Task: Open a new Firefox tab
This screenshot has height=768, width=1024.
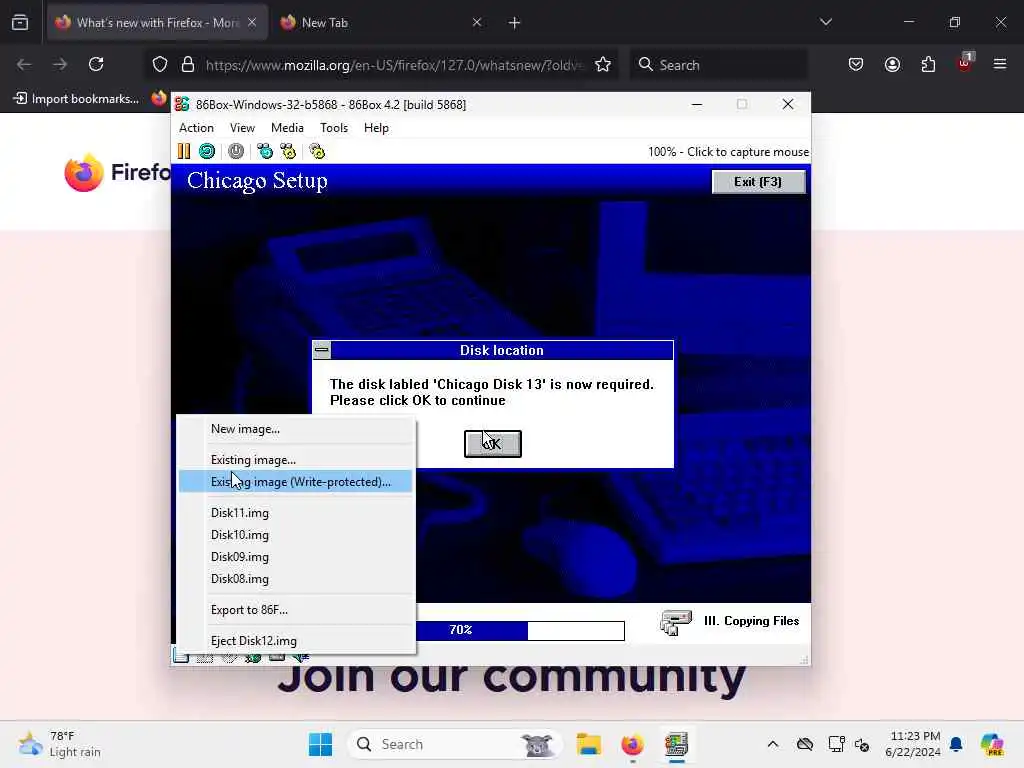Action: coord(515,23)
